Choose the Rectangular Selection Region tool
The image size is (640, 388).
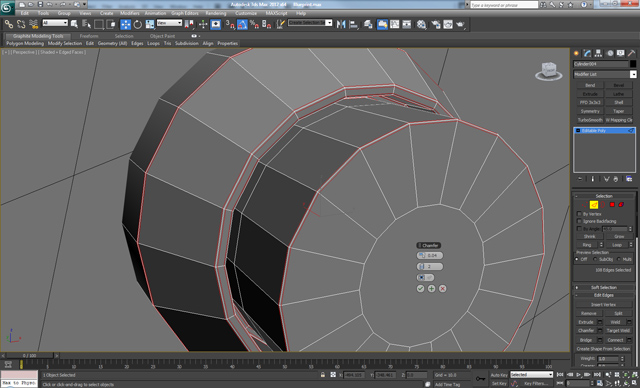[99, 24]
